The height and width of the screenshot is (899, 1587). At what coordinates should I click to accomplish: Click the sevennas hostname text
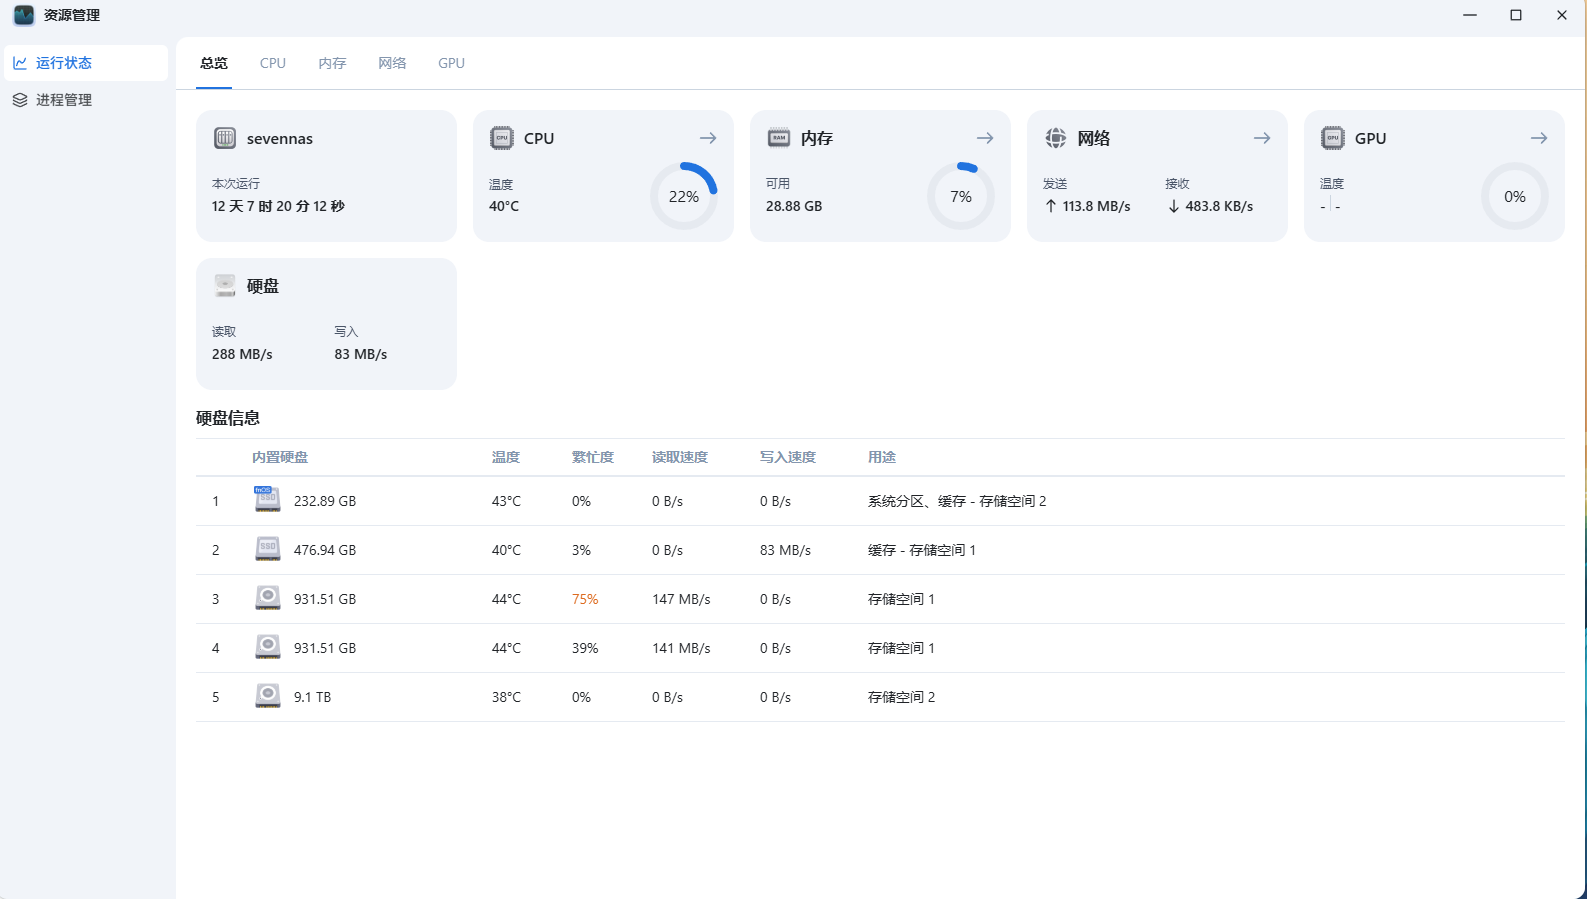coord(280,139)
